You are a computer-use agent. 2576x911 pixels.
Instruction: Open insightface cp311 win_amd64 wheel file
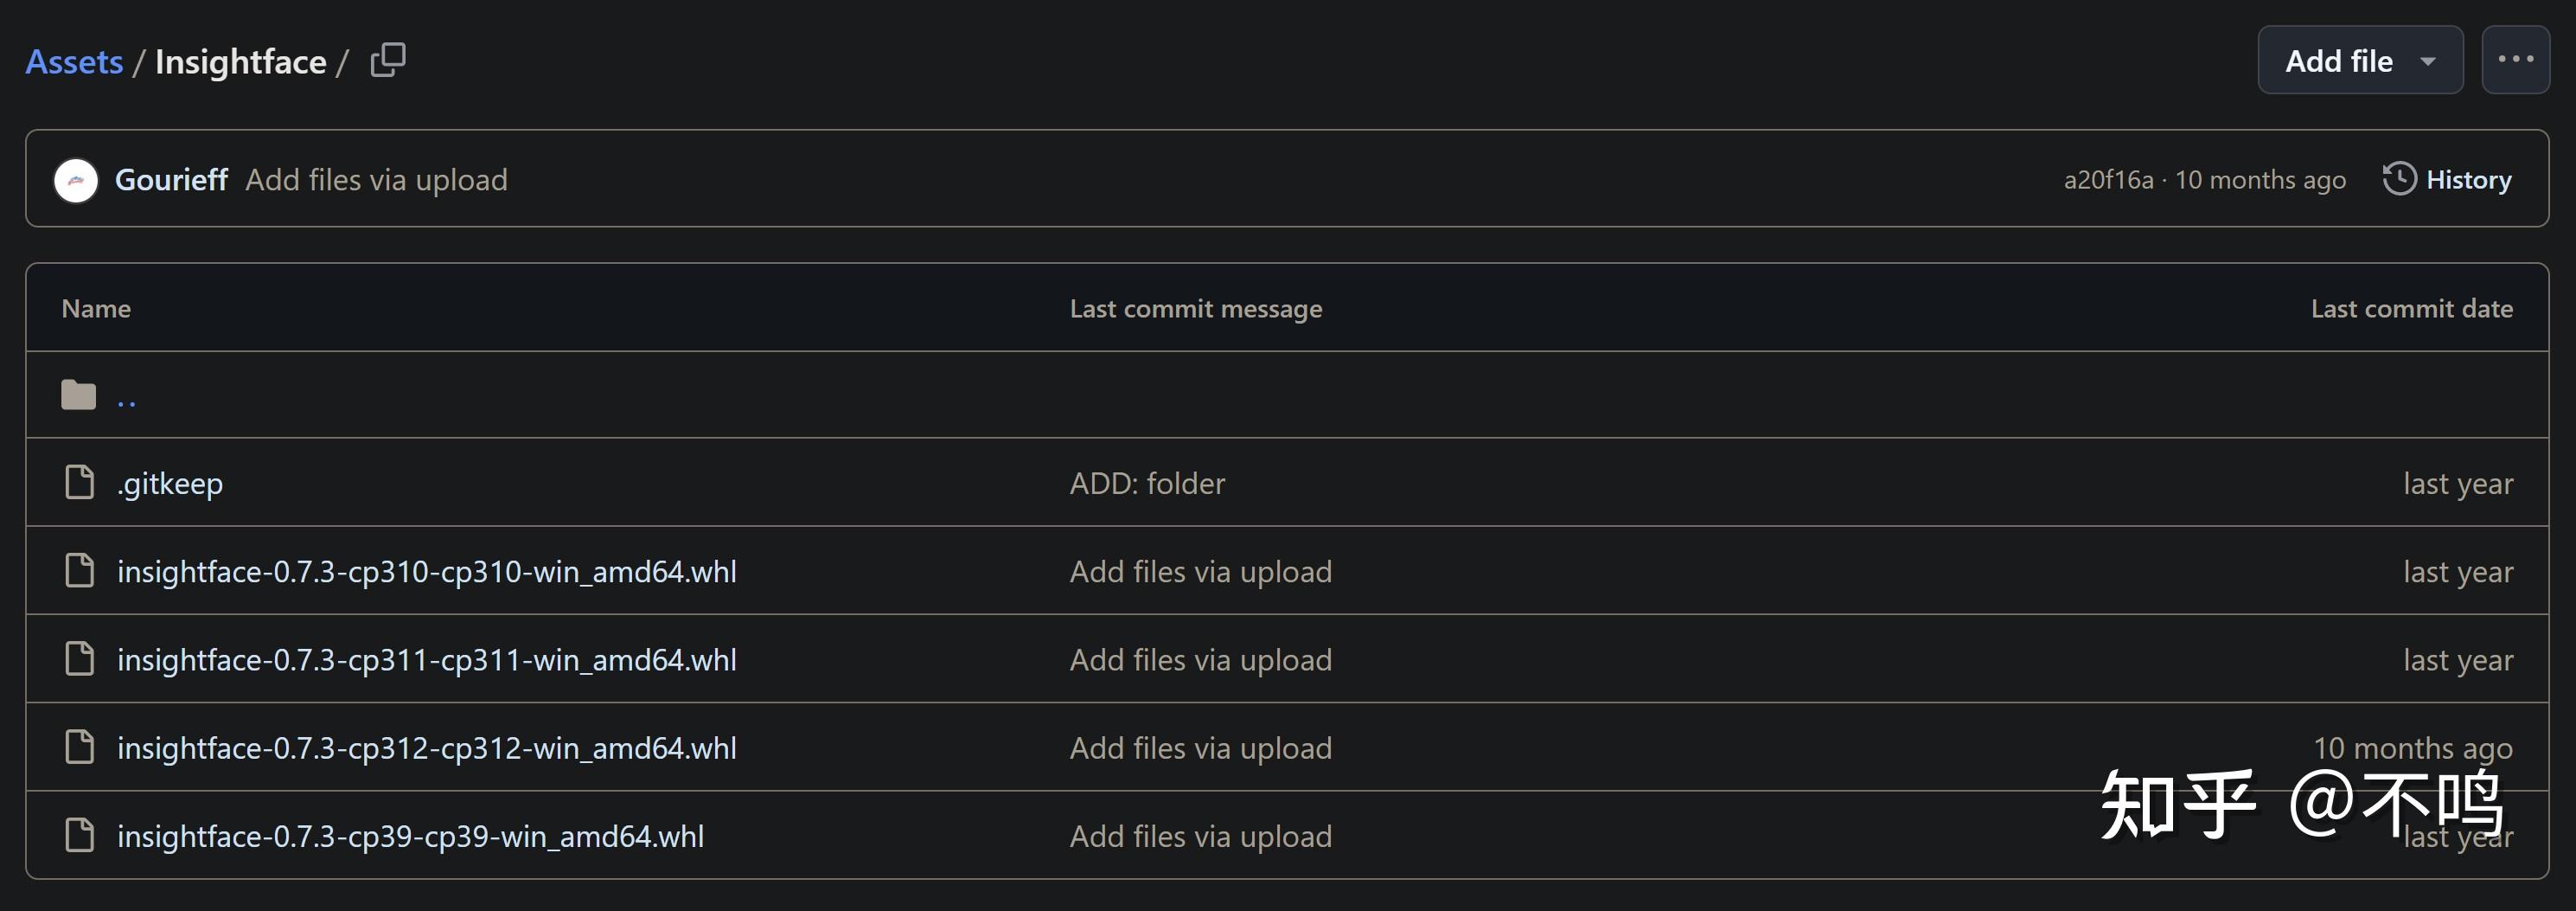pyautogui.click(x=426, y=660)
